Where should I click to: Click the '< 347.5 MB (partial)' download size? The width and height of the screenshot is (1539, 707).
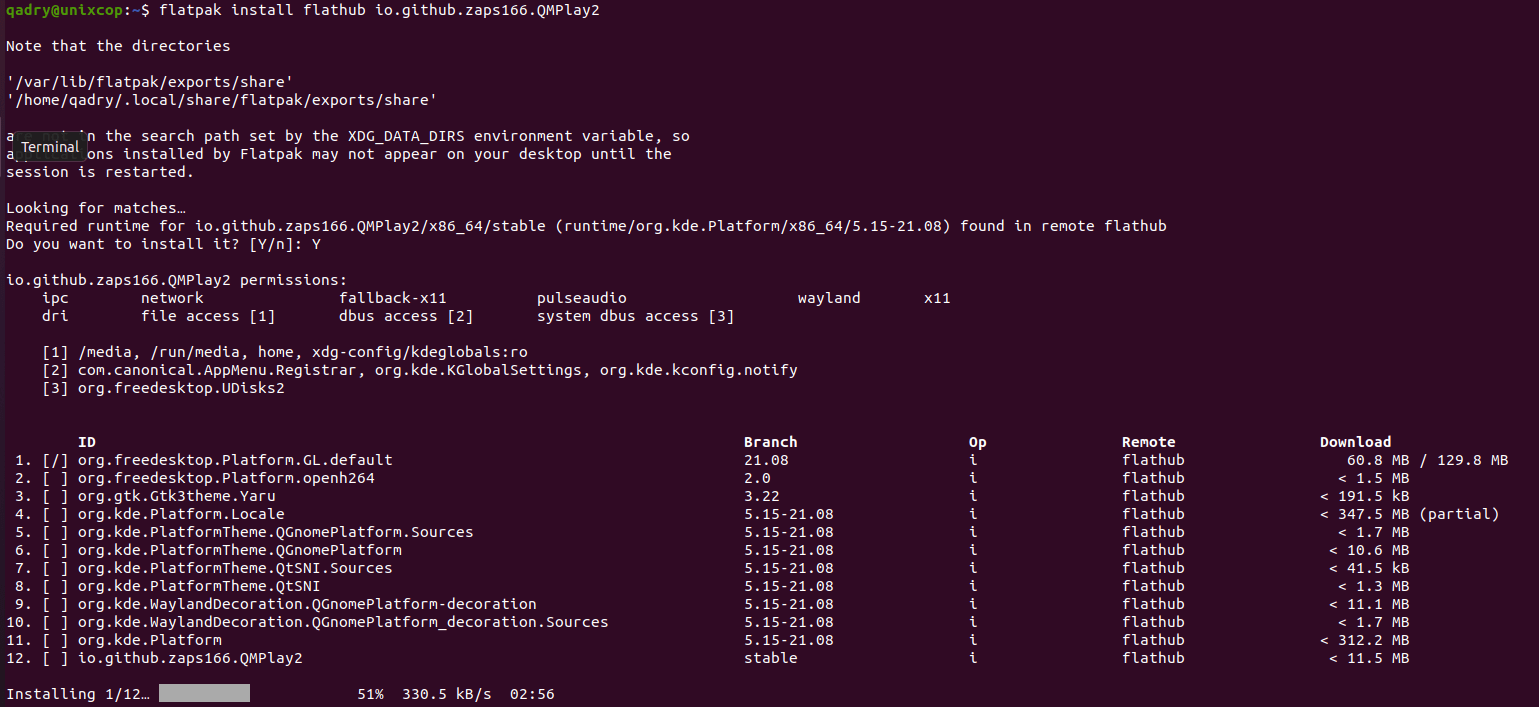click(1410, 514)
